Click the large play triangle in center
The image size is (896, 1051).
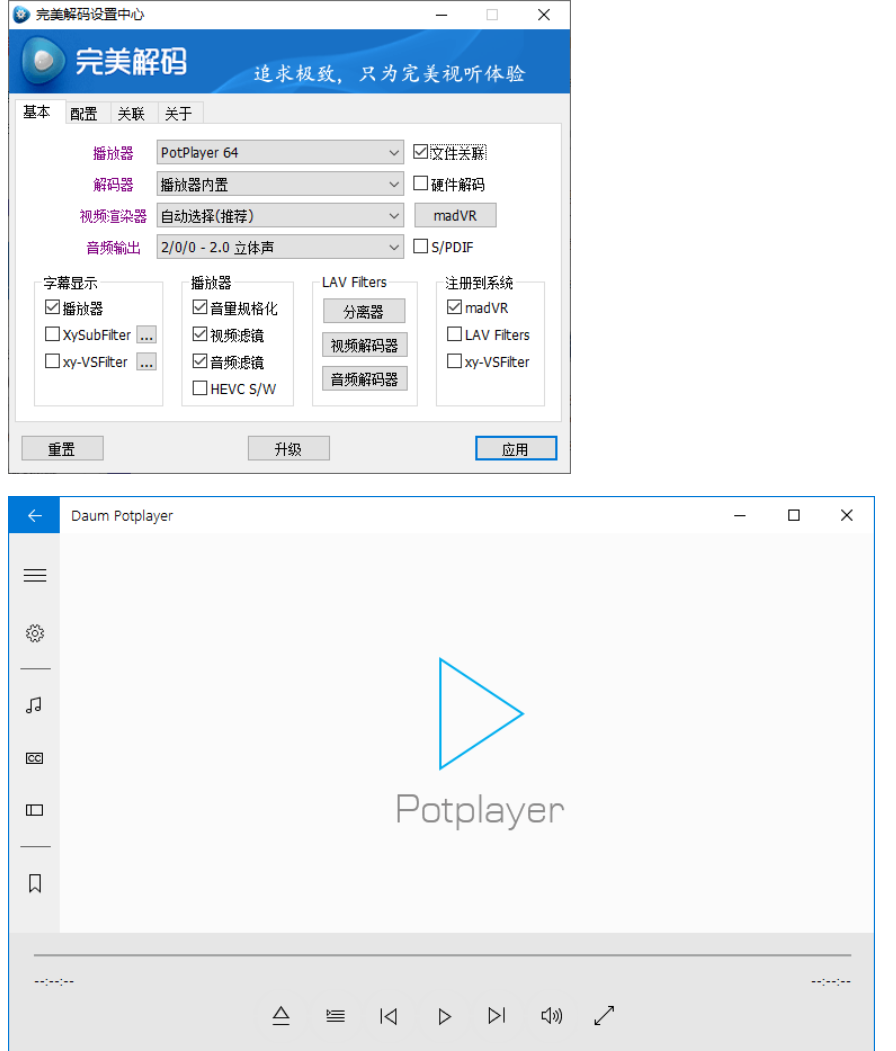pyautogui.click(x=481, y=714)
